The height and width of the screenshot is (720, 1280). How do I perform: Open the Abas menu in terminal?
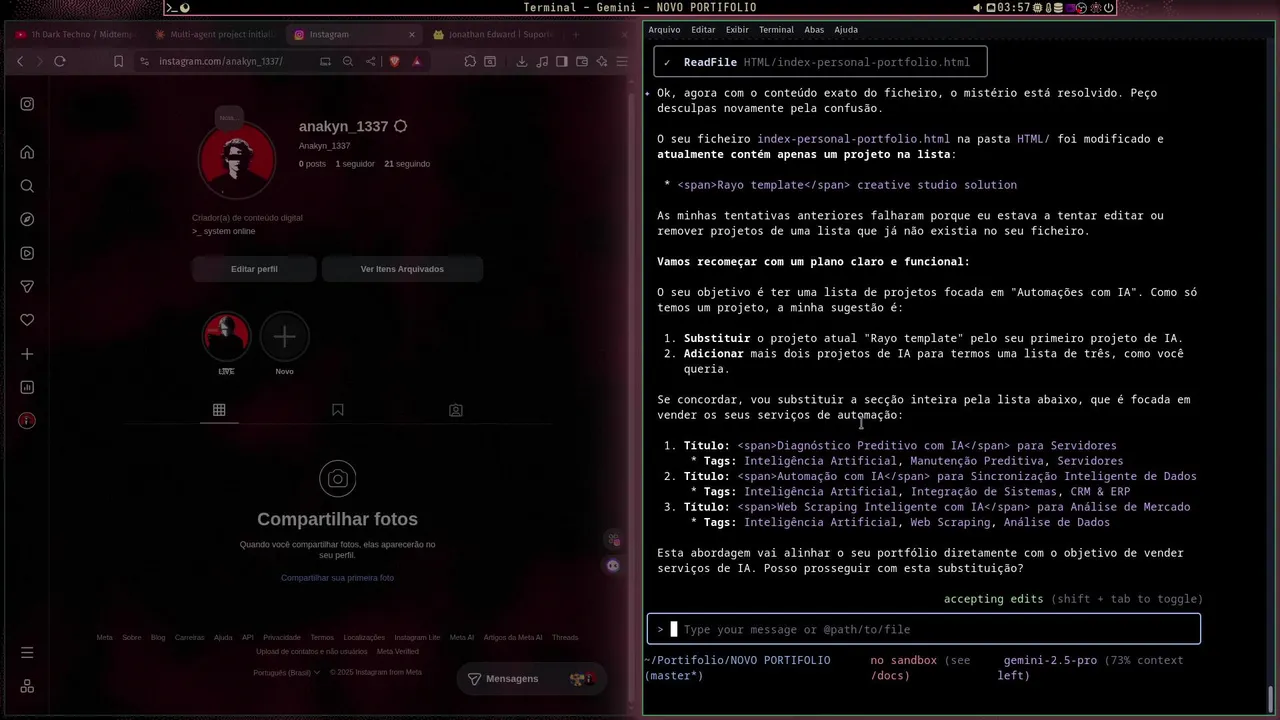814,30
